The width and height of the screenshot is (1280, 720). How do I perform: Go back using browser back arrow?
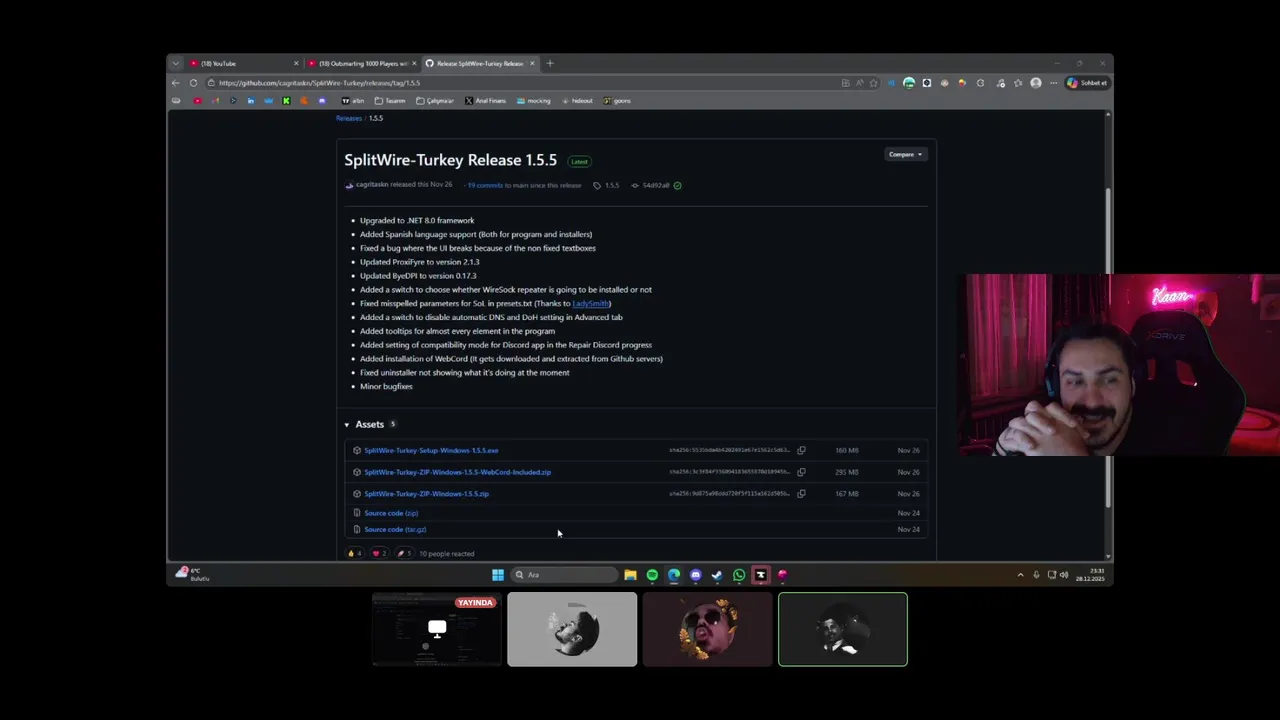(x=176, y=83)
